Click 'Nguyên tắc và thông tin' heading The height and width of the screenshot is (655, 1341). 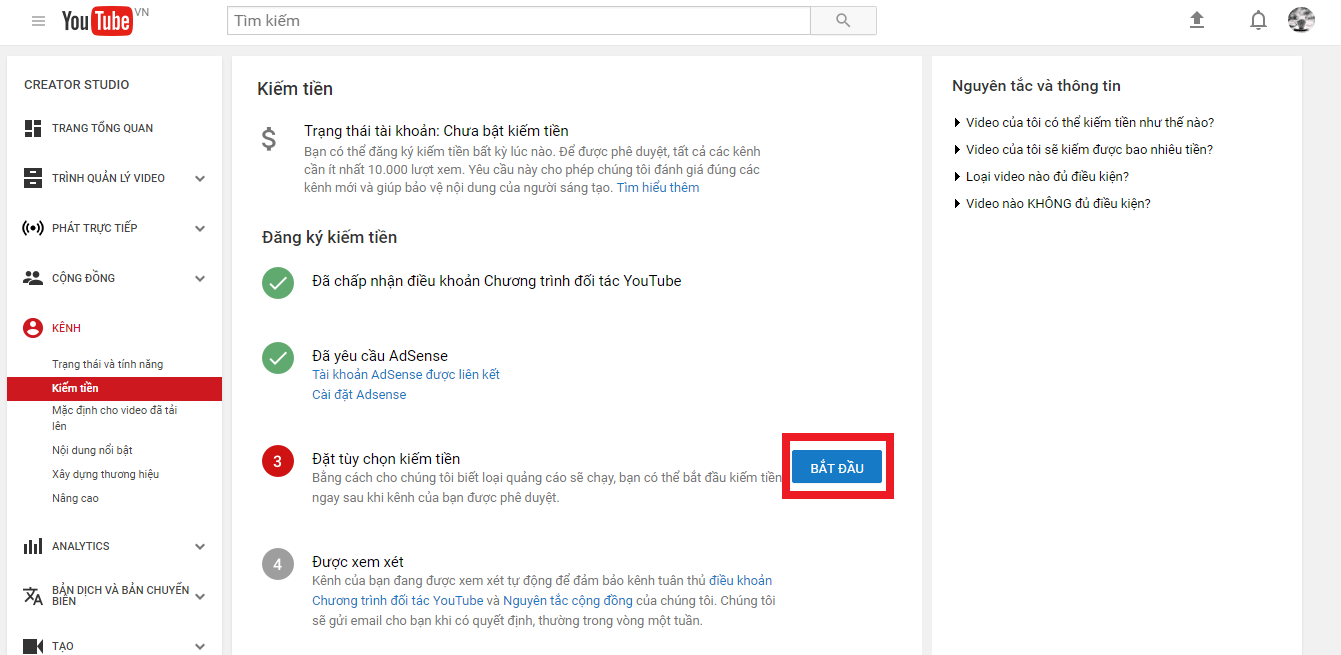point(1036,86)
